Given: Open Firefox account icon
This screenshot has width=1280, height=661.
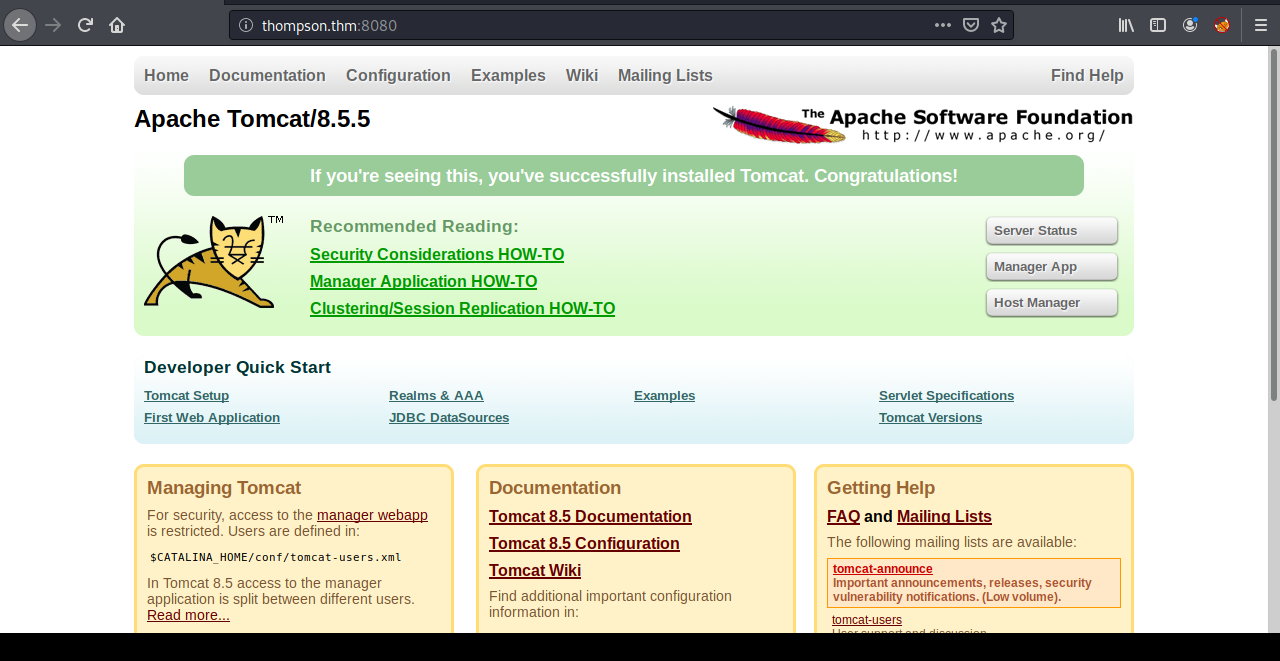Looking at the screenshot, I should point(1190,25).
